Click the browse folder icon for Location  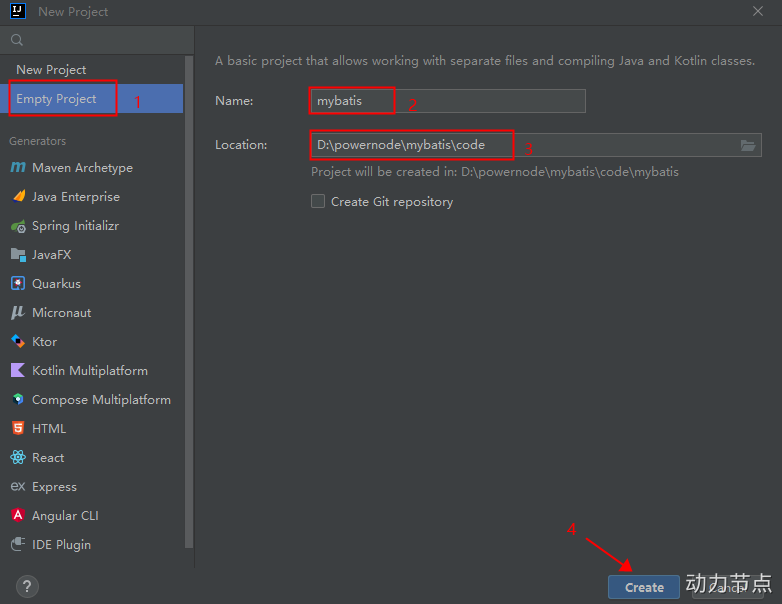tap(748, 145)
